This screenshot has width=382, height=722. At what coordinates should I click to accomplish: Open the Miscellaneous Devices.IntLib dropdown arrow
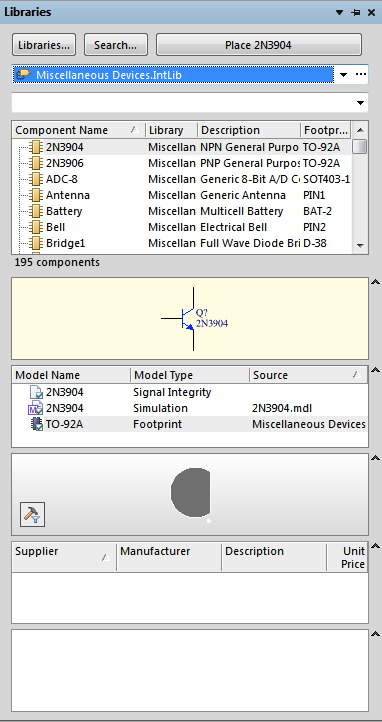click(343, 75)
